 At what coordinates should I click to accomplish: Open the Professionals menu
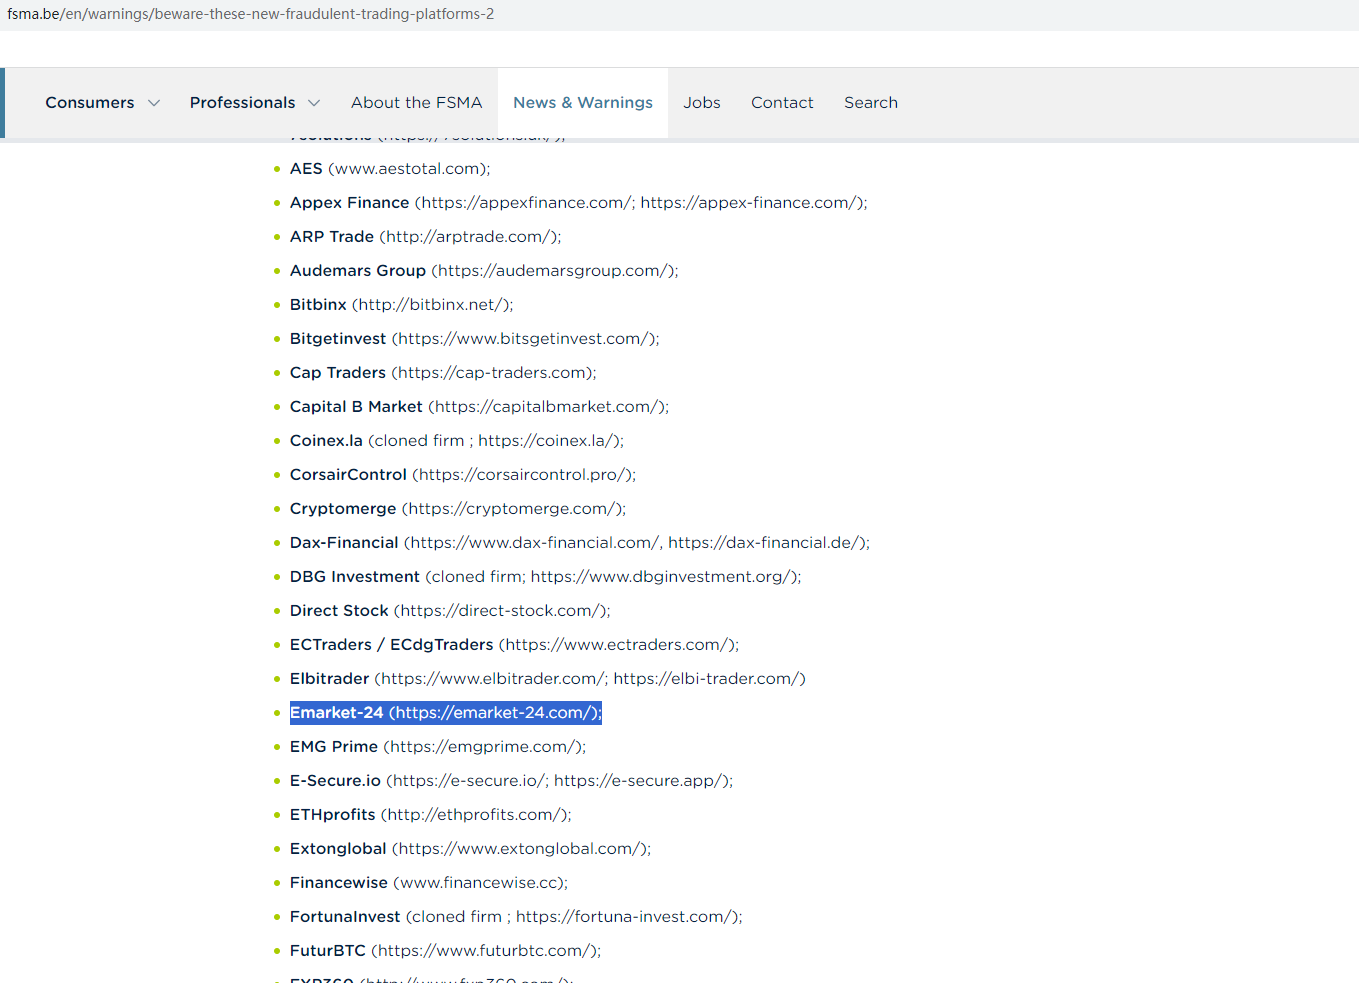242,103
